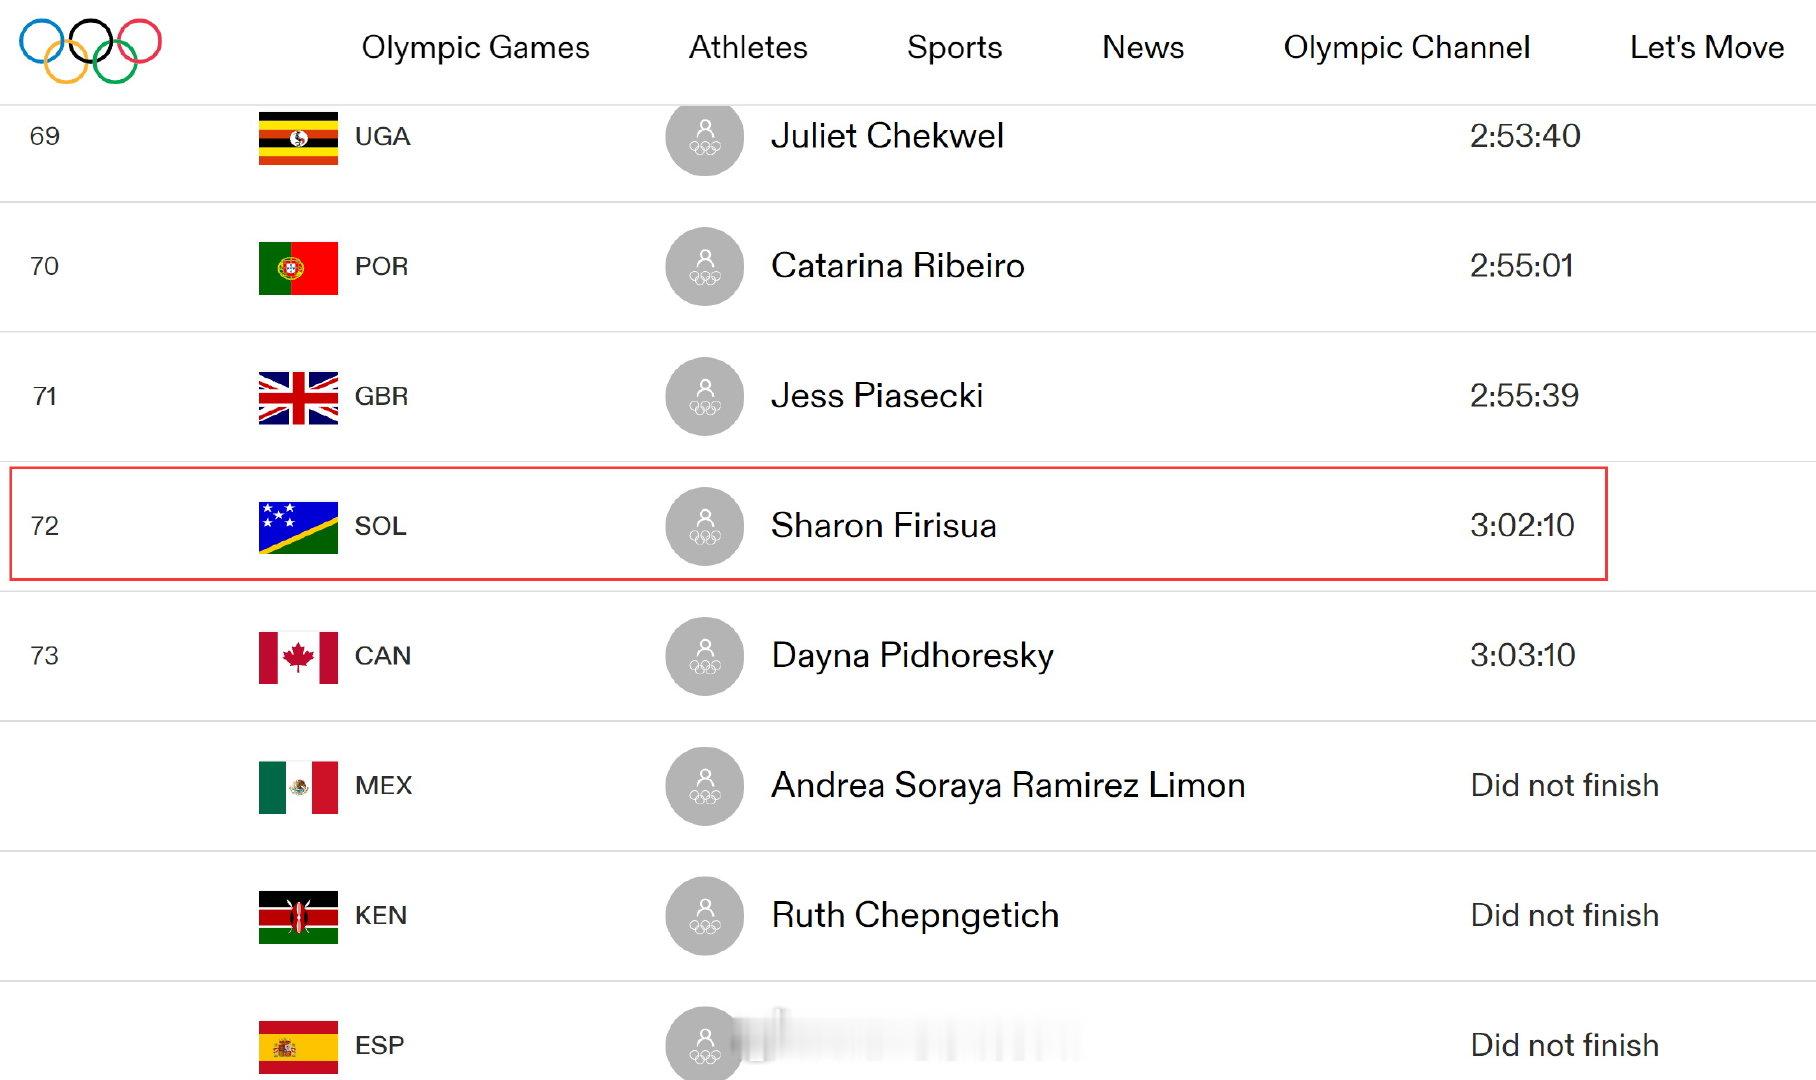Viewport: 1816px width, 1080px height.
Task: Click Ruth Chepngetich's athlete avatar icon
Action: tap(704, 916)
